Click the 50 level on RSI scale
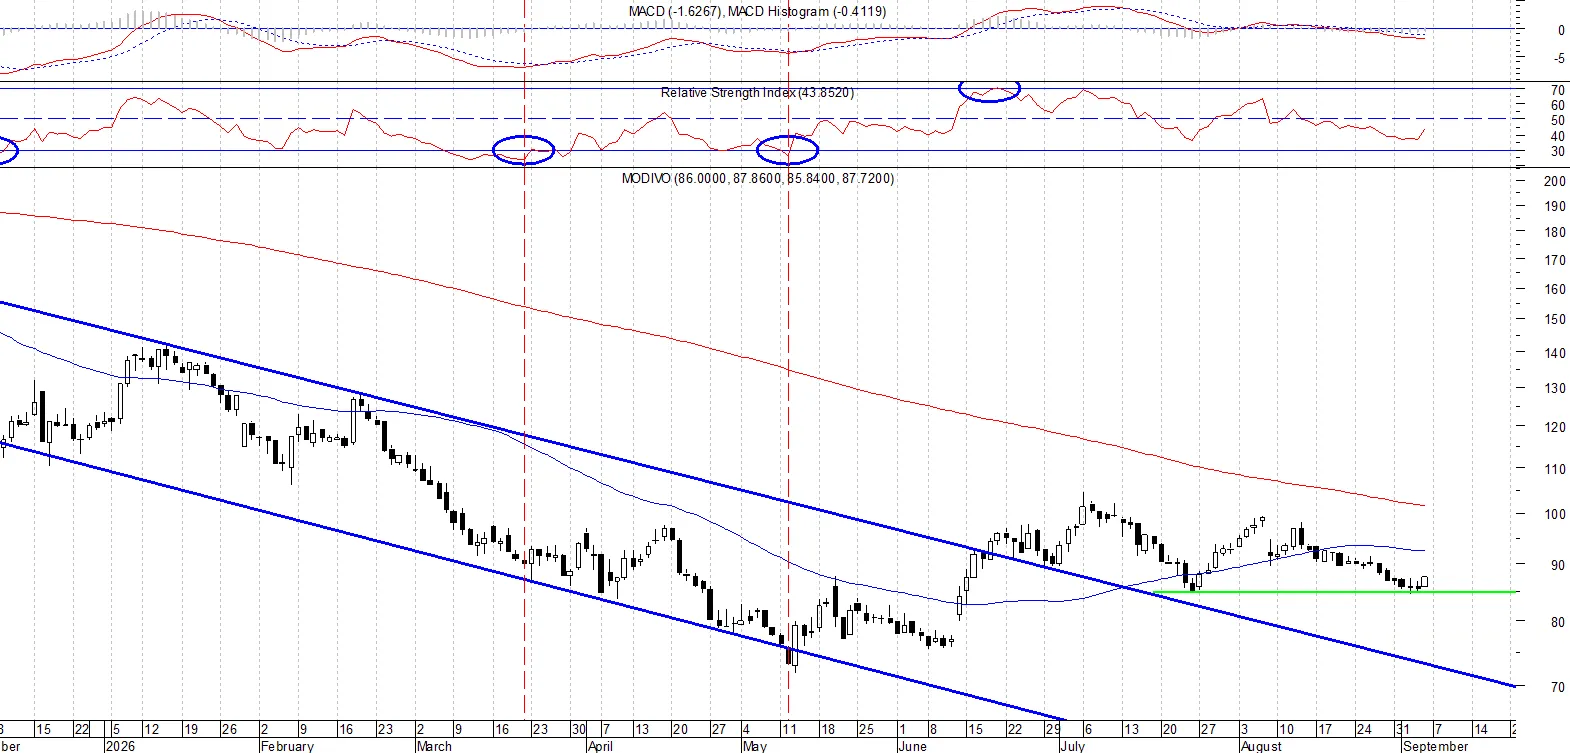 tap(1558, 121)
